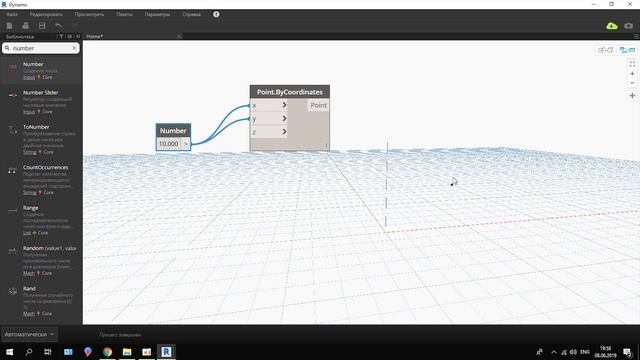This screenshot has width=640, height=360.
Task: Zoom in on the workspace
Action: point(632,74)
